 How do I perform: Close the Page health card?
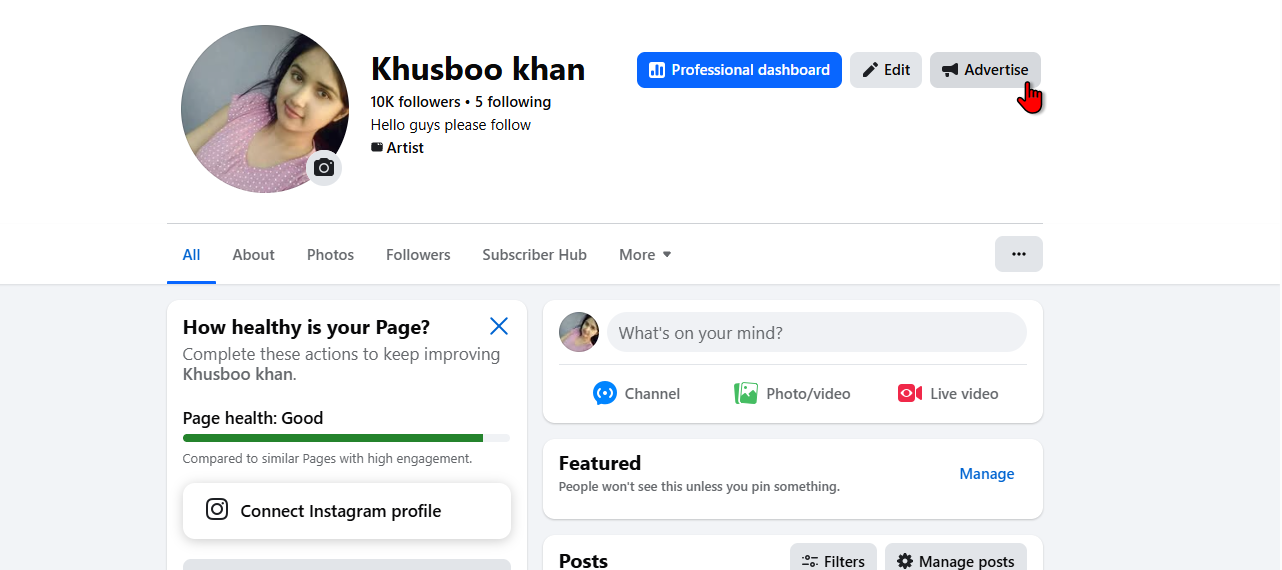(x=499, y=326)
